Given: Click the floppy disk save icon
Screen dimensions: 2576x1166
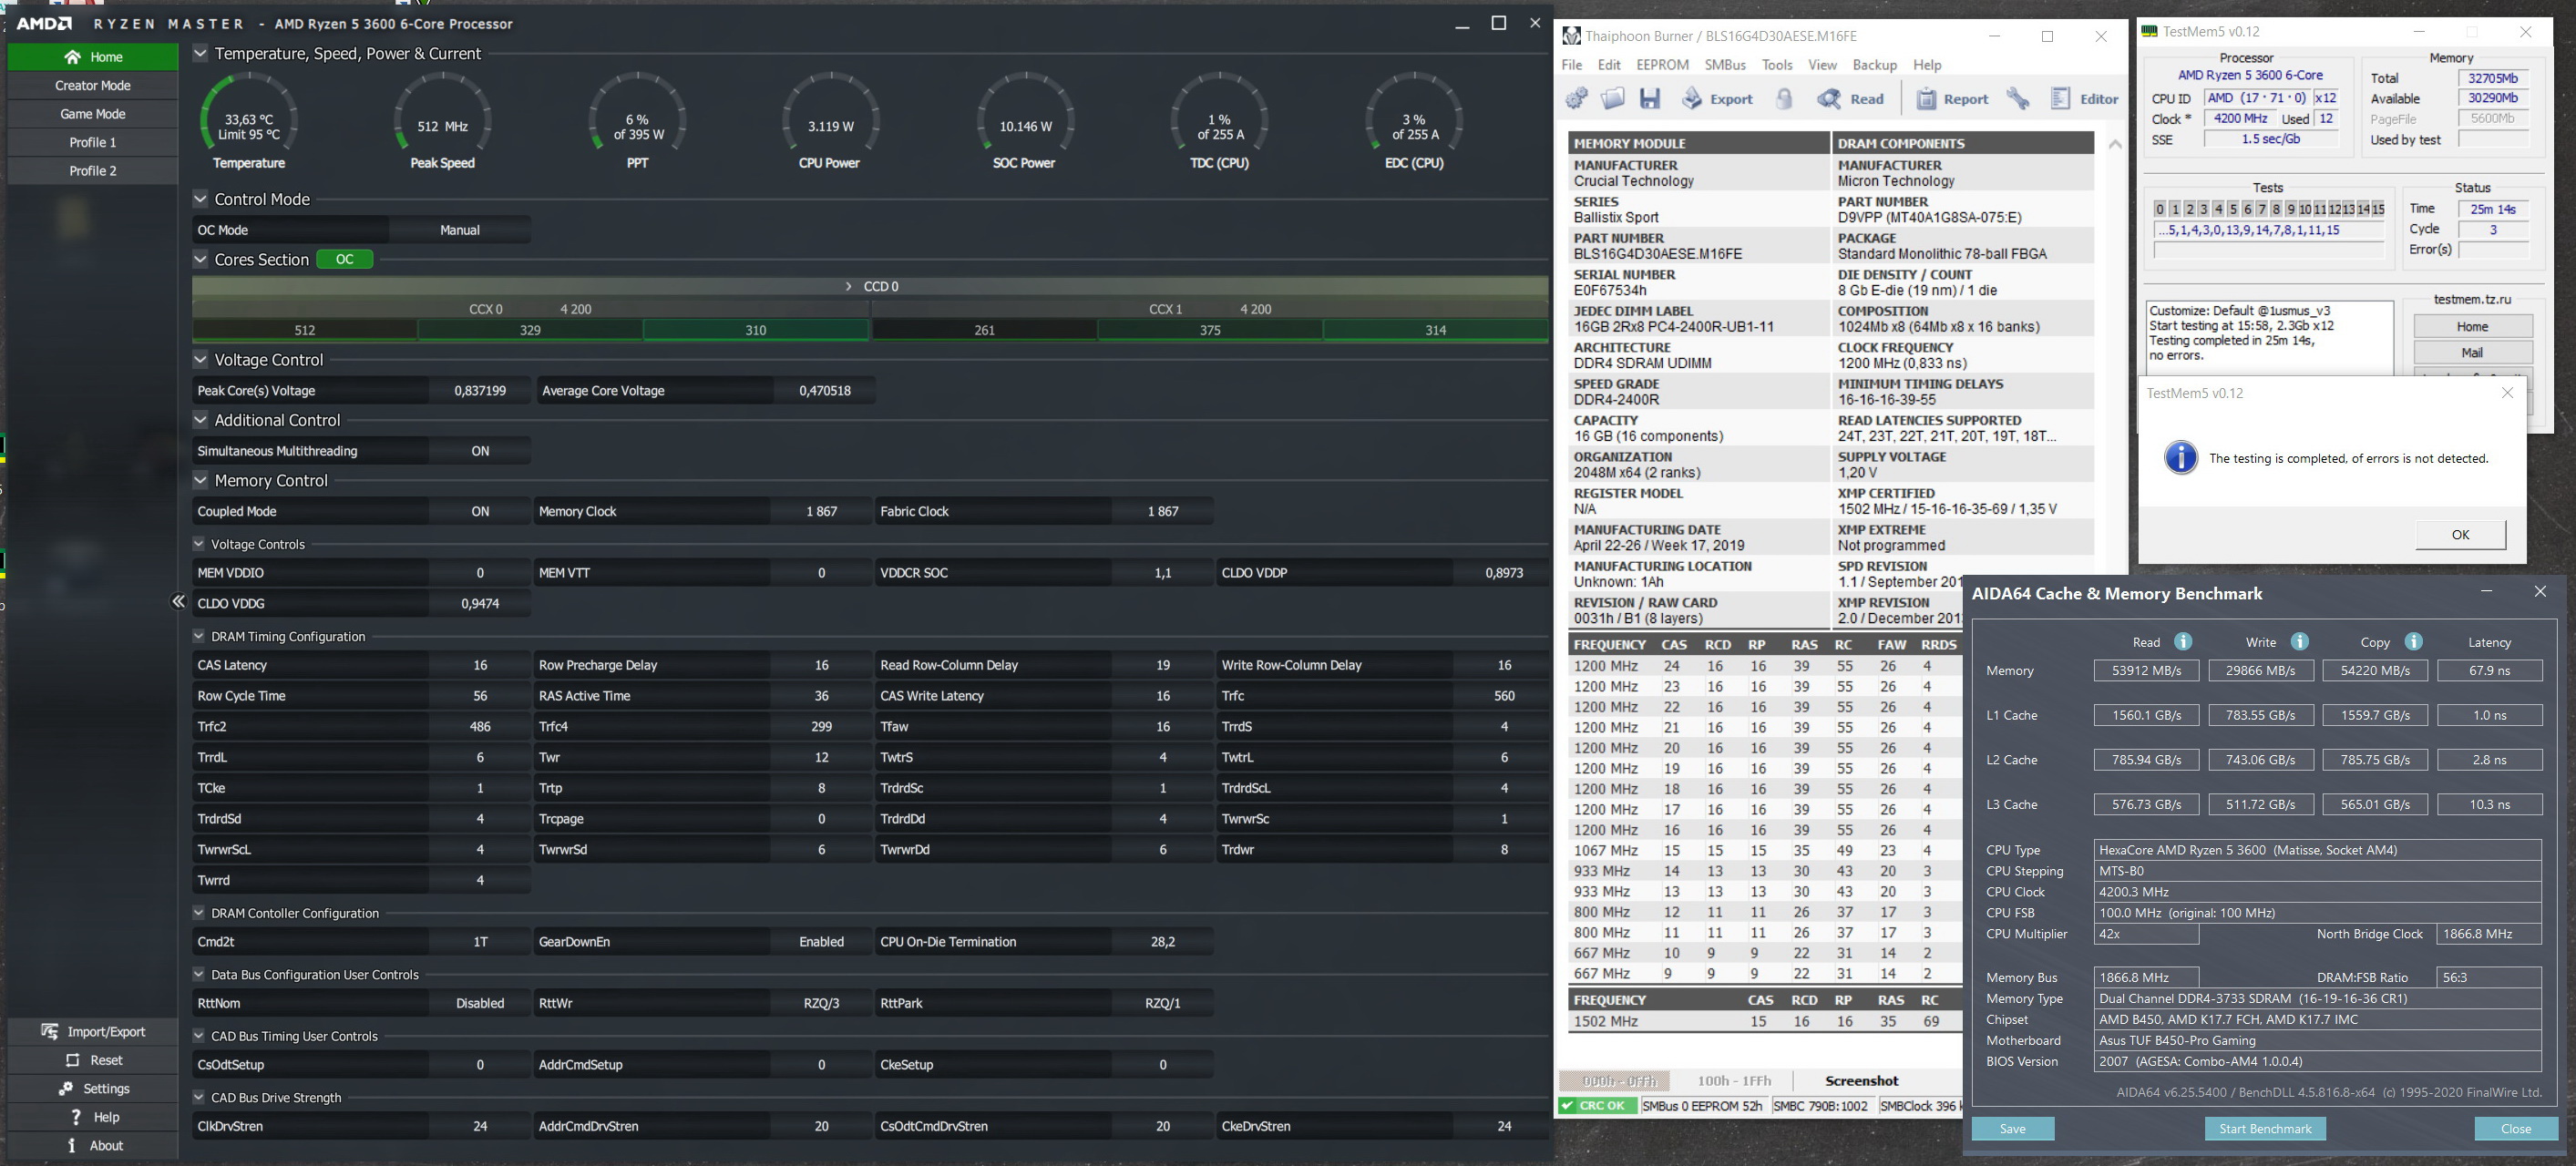Looking at the screenshot, I should click(1650, 98).
